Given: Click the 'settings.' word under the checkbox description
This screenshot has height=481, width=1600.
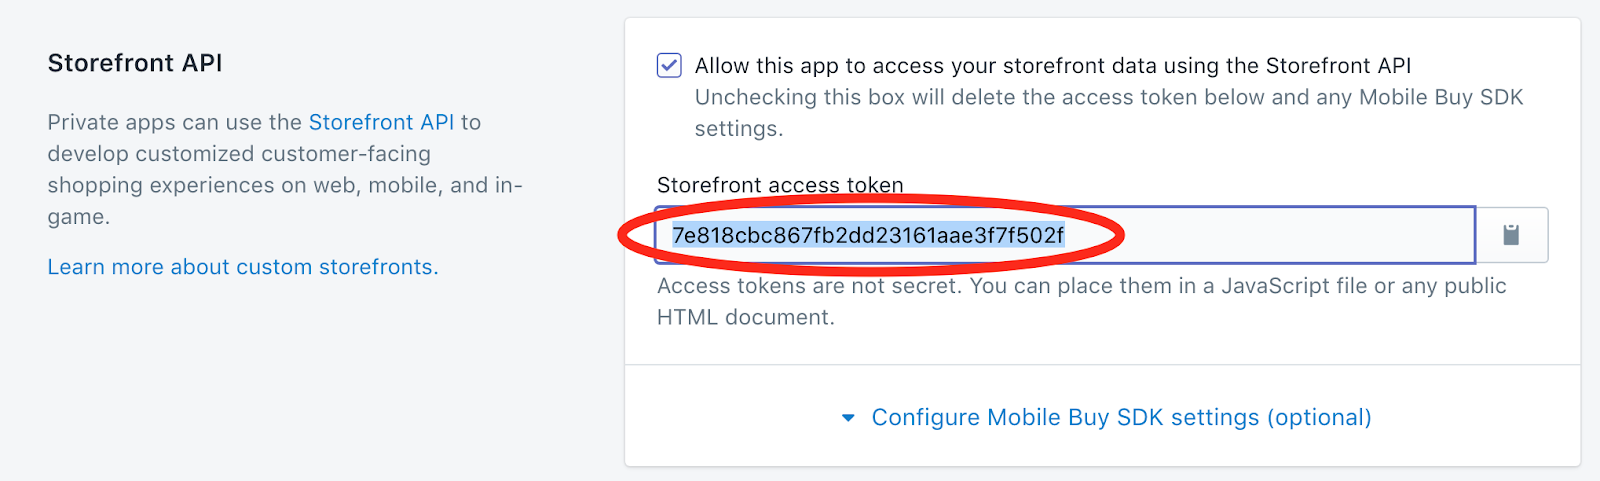Looking at the screenshot, I should click(x=739, y=129).
